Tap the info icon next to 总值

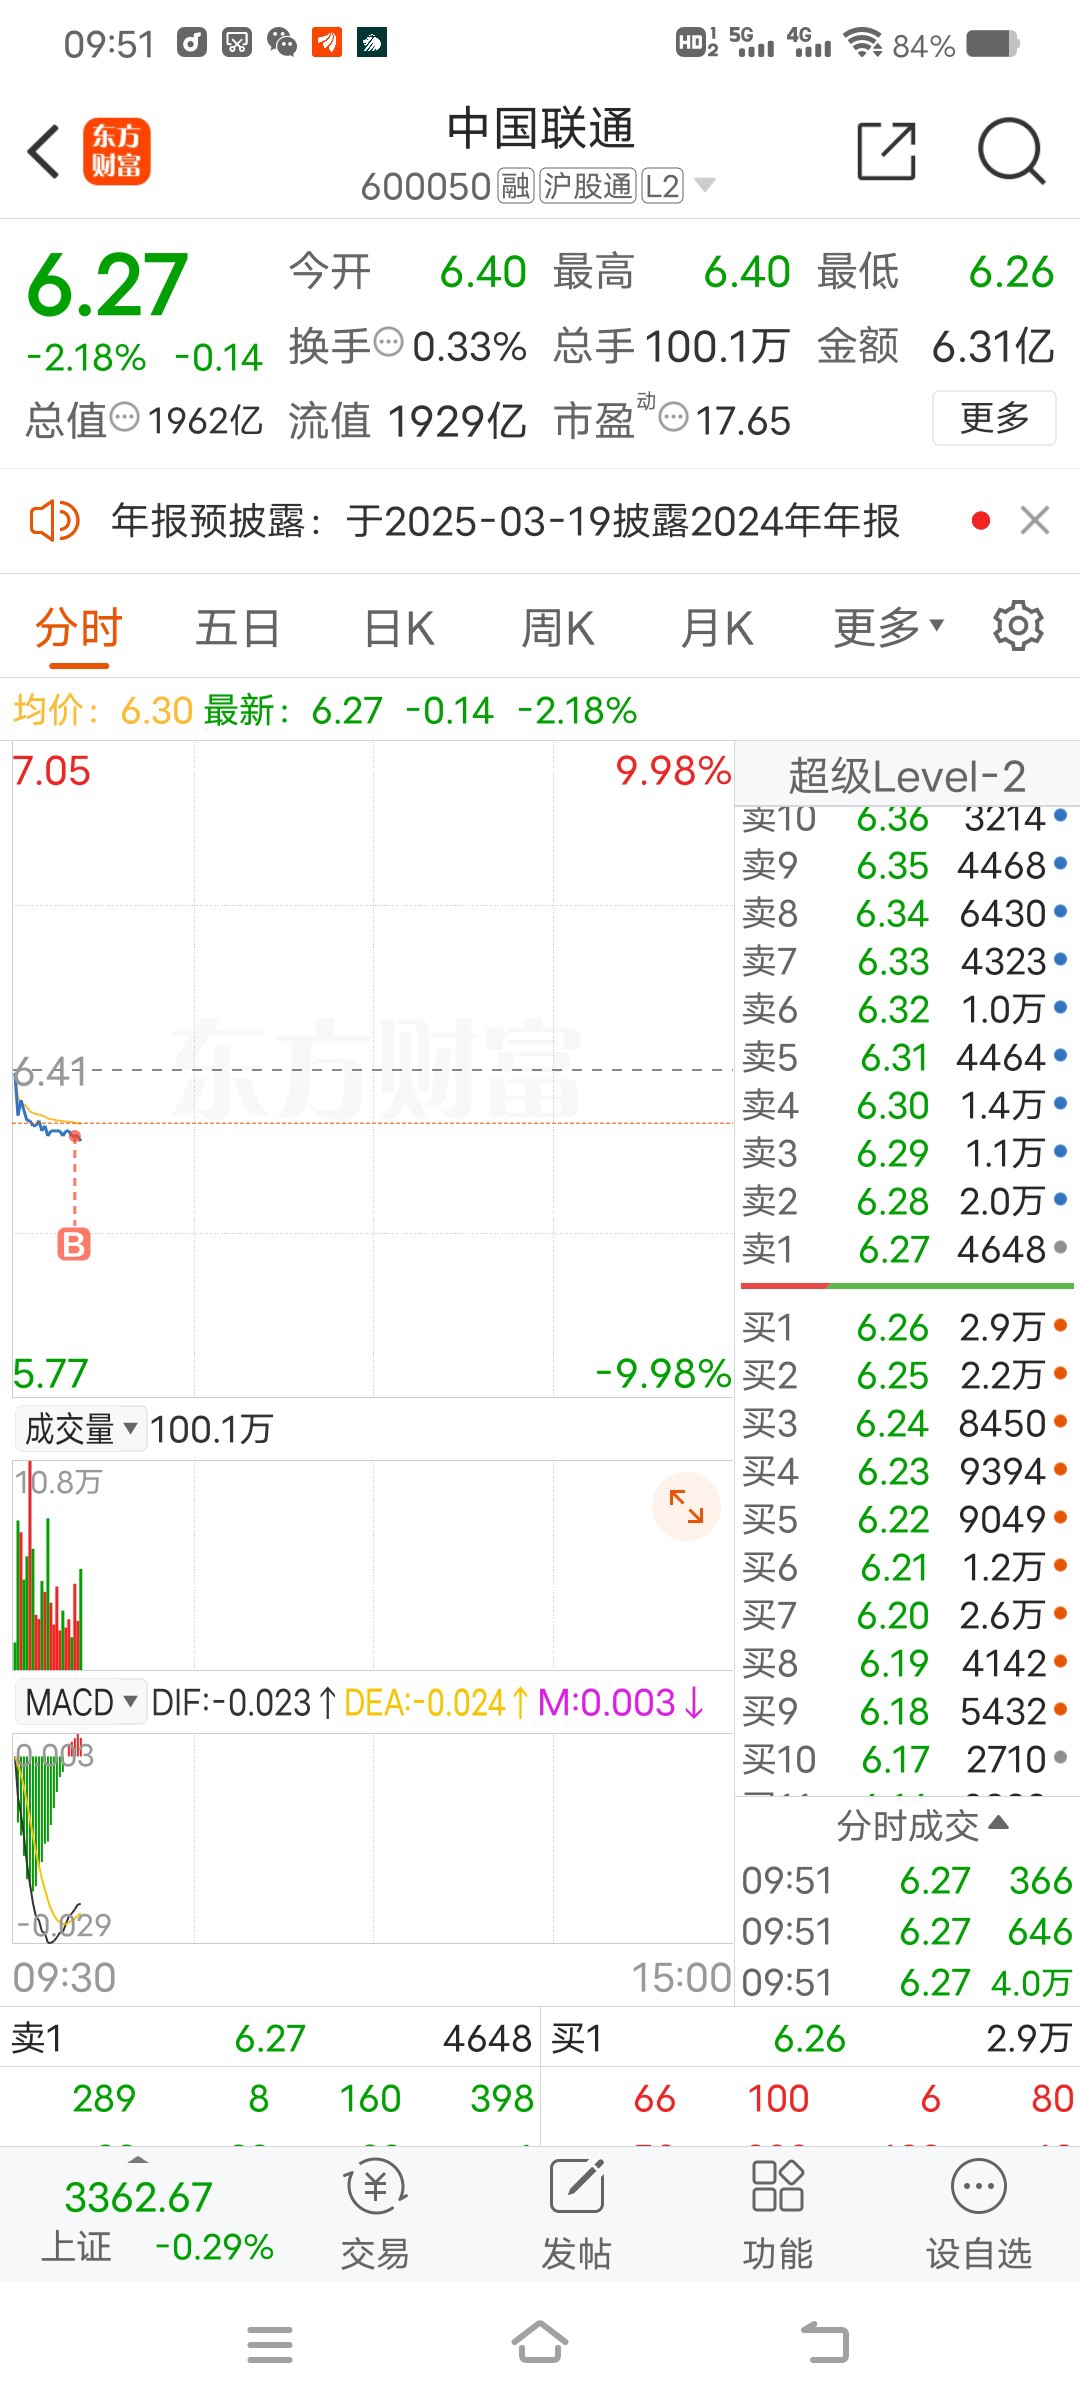pyautogui.click(x=124, y=417)
